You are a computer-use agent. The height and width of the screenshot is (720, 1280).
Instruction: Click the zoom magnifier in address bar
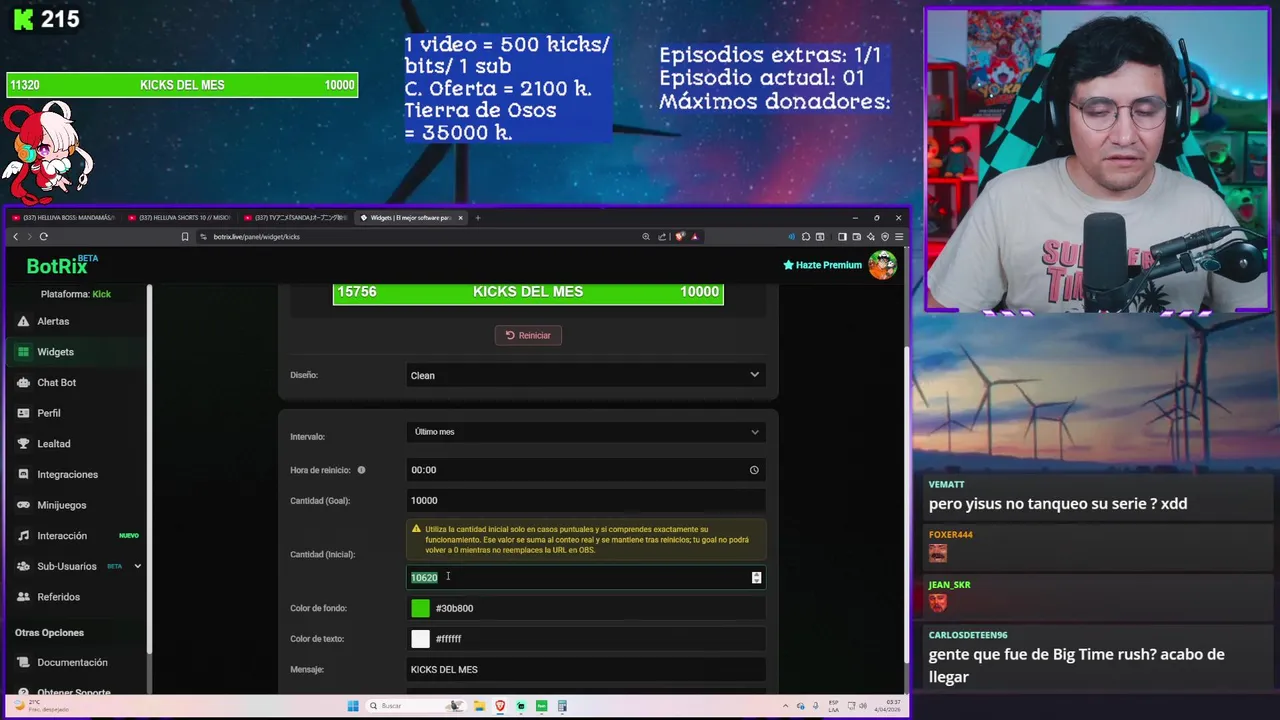pyautogui.click(x=646, y=237)
